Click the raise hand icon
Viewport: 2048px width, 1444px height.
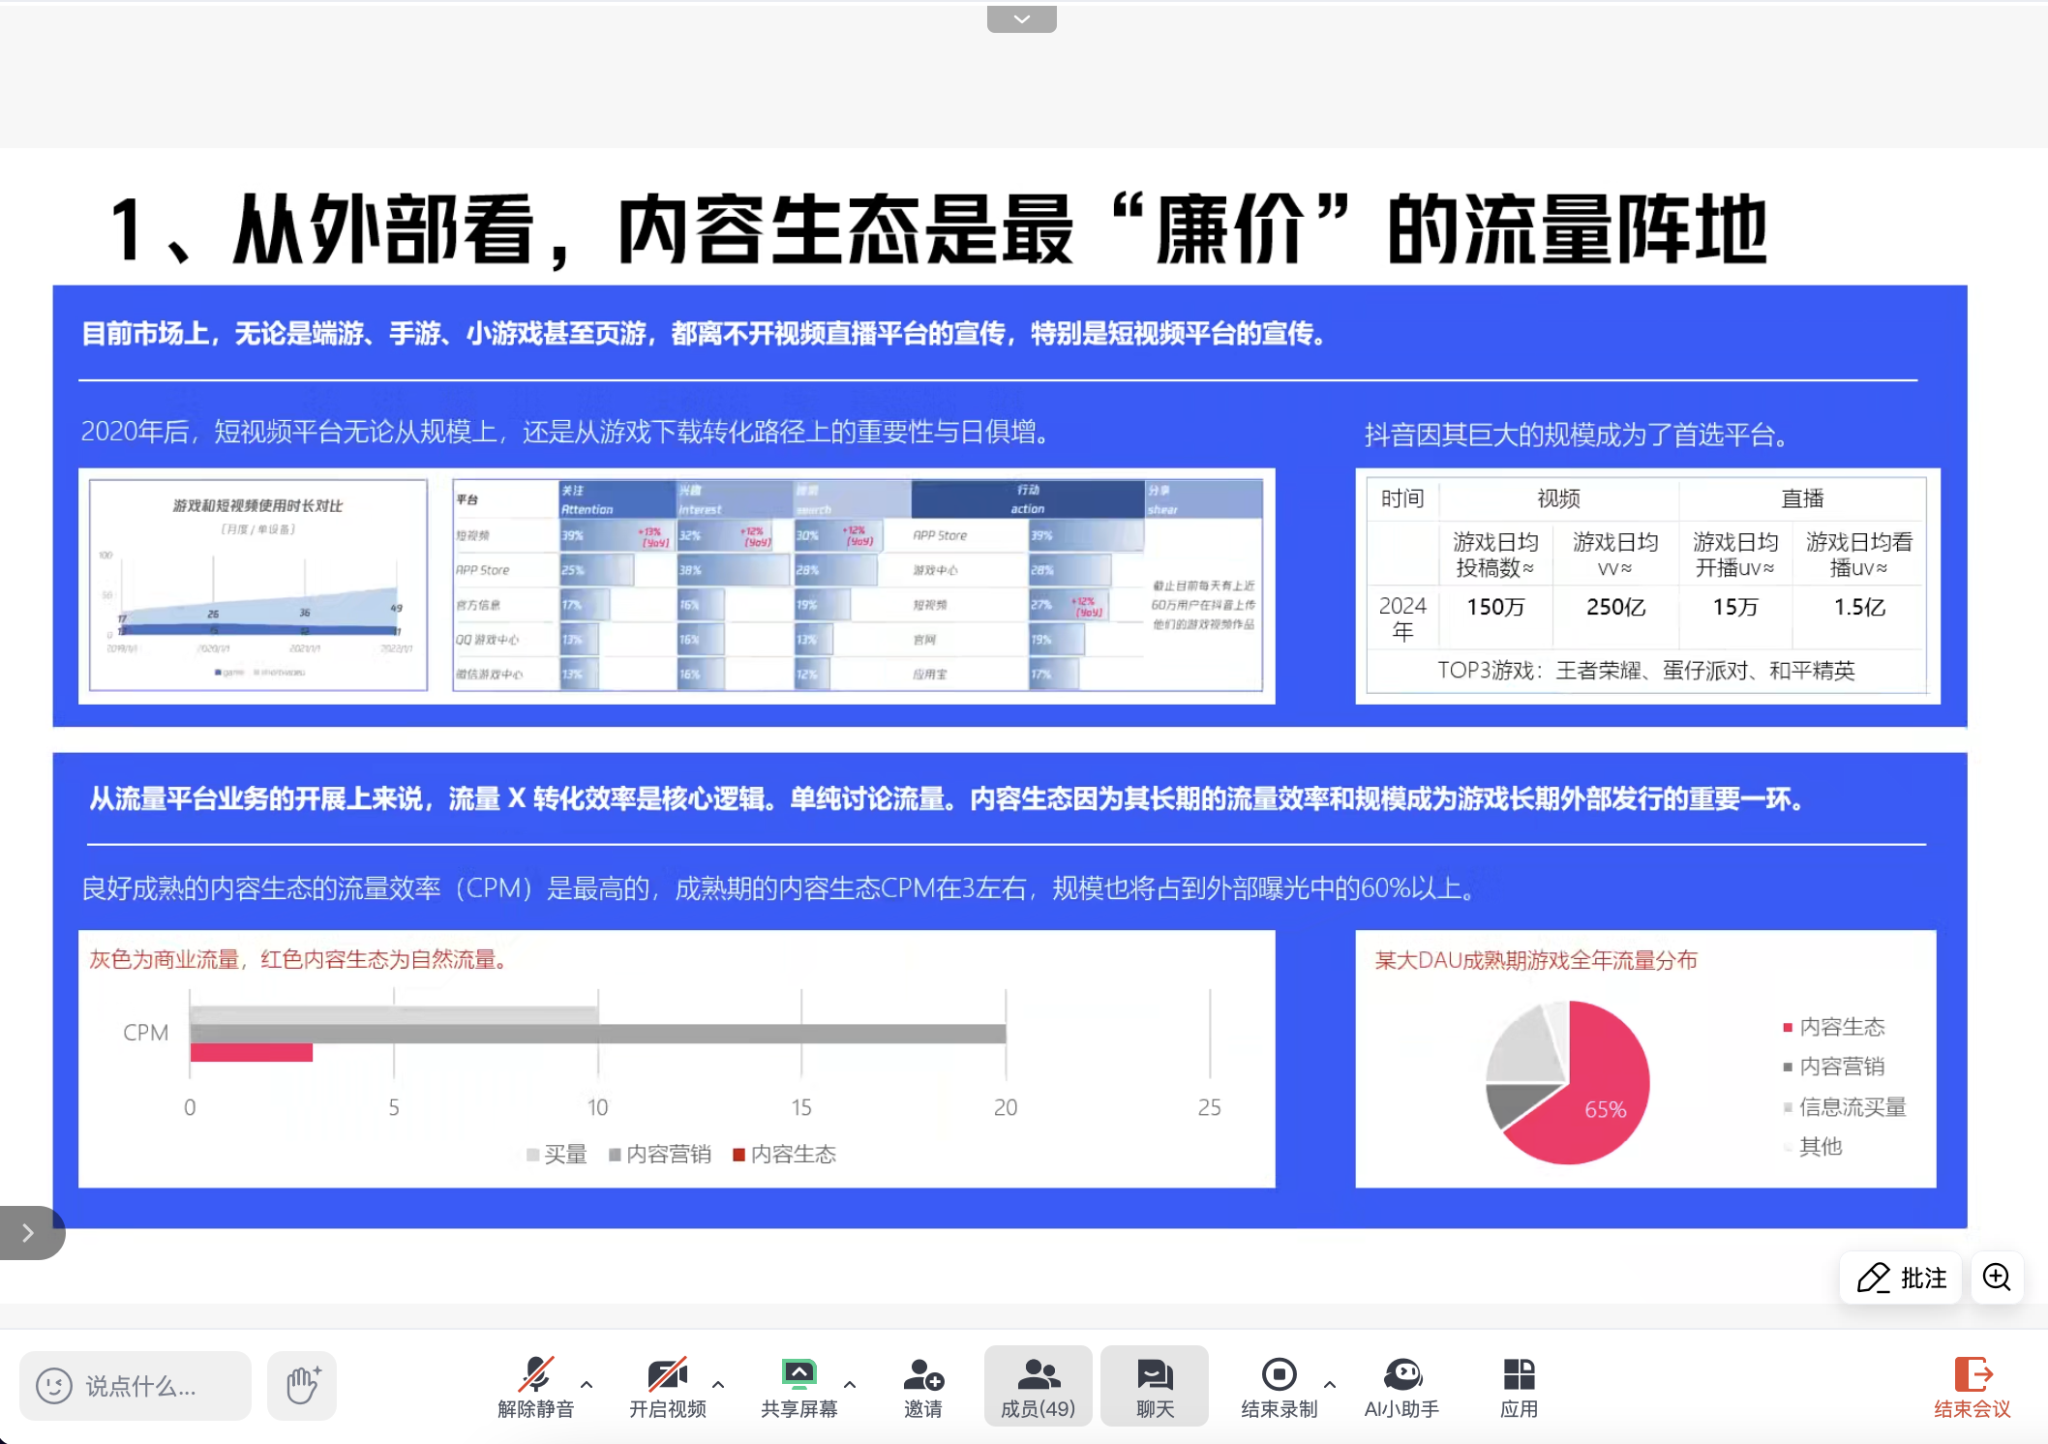[x=302, y=1385]
